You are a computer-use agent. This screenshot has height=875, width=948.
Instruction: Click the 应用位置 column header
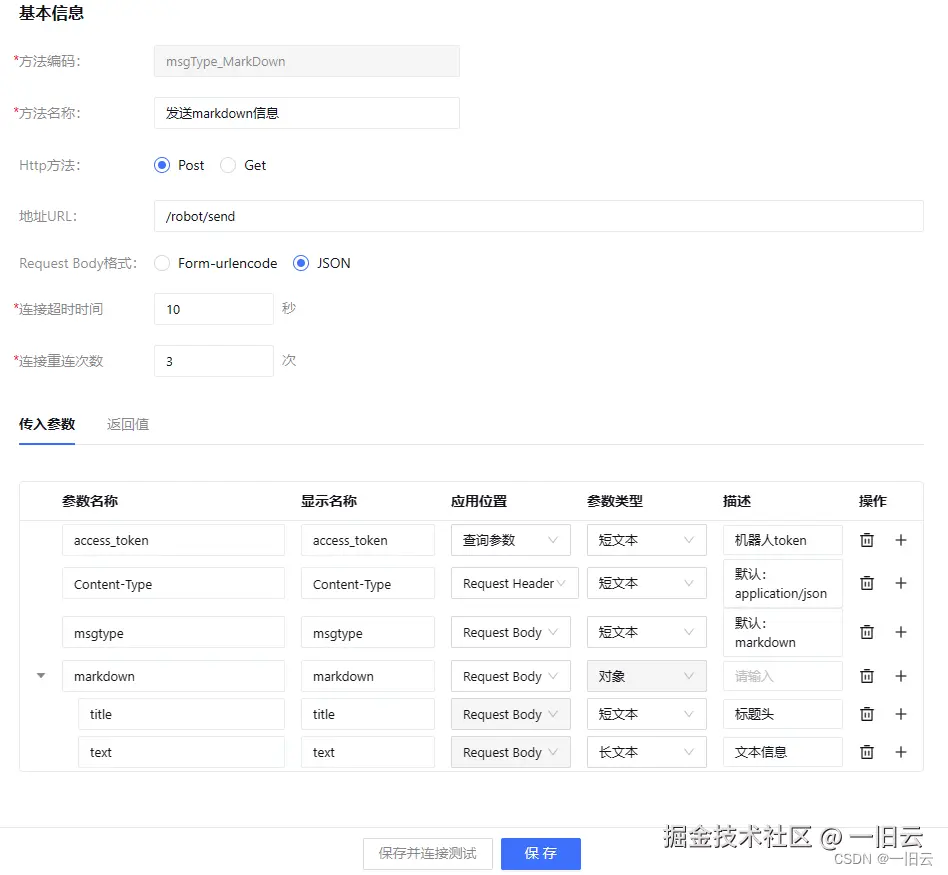479,501
